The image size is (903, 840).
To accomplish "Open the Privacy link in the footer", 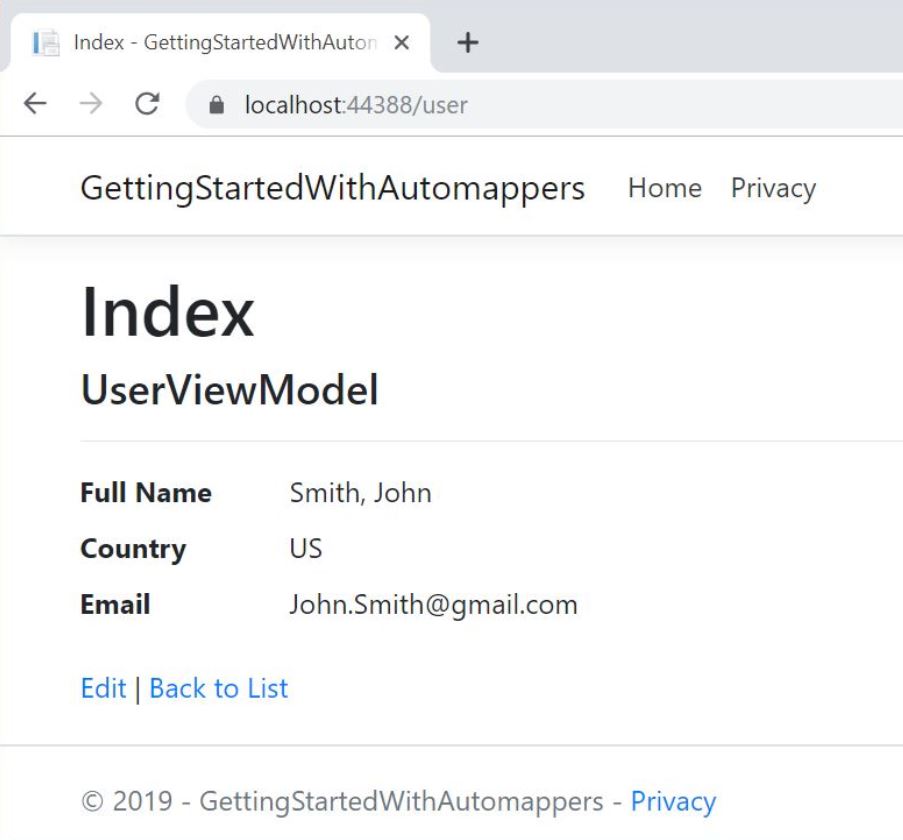I will point(673,801).
